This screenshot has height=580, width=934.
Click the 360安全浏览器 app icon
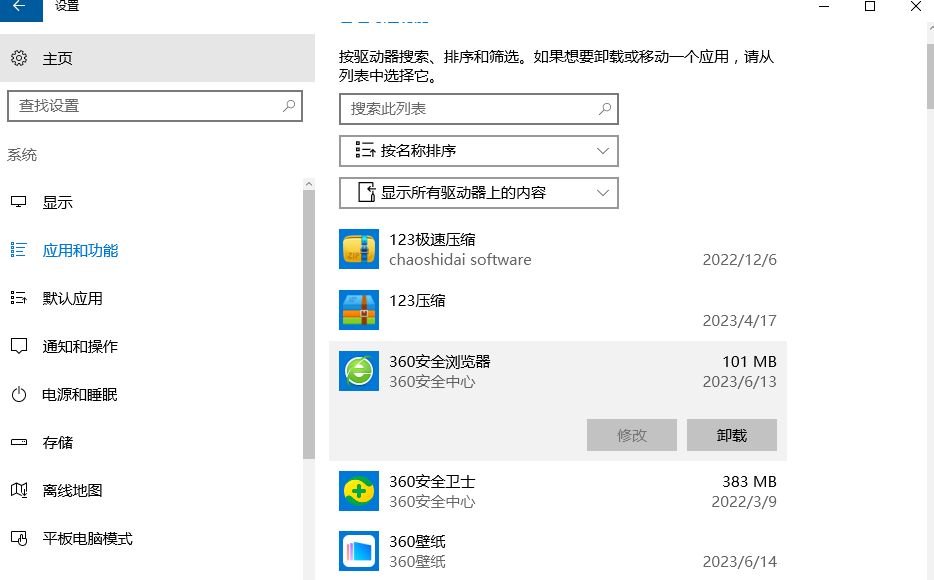[x=358, y=371]
